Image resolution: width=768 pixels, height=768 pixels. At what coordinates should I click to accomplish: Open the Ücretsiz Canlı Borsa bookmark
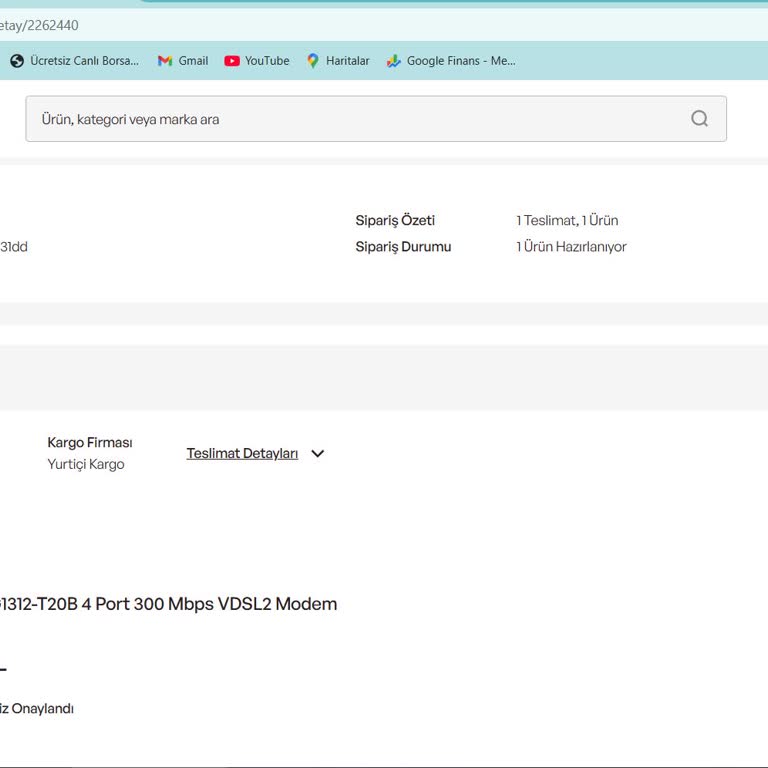pos(75,61)
